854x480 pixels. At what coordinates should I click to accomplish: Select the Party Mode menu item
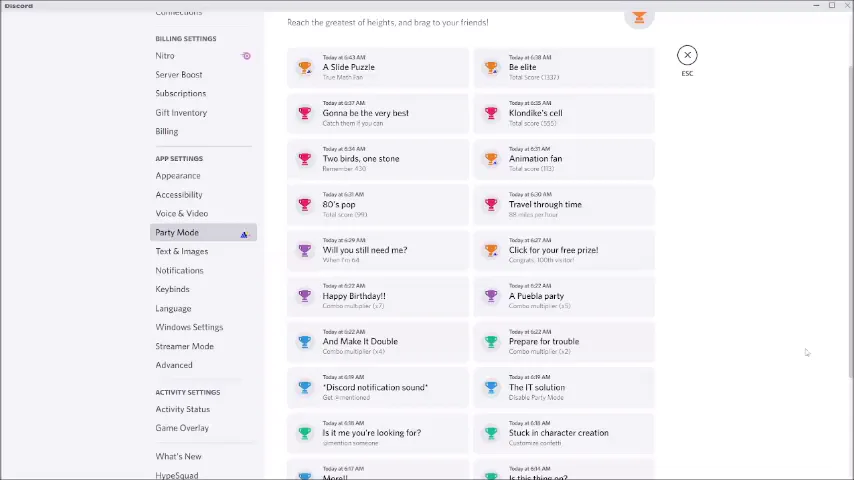click(203, 232)
